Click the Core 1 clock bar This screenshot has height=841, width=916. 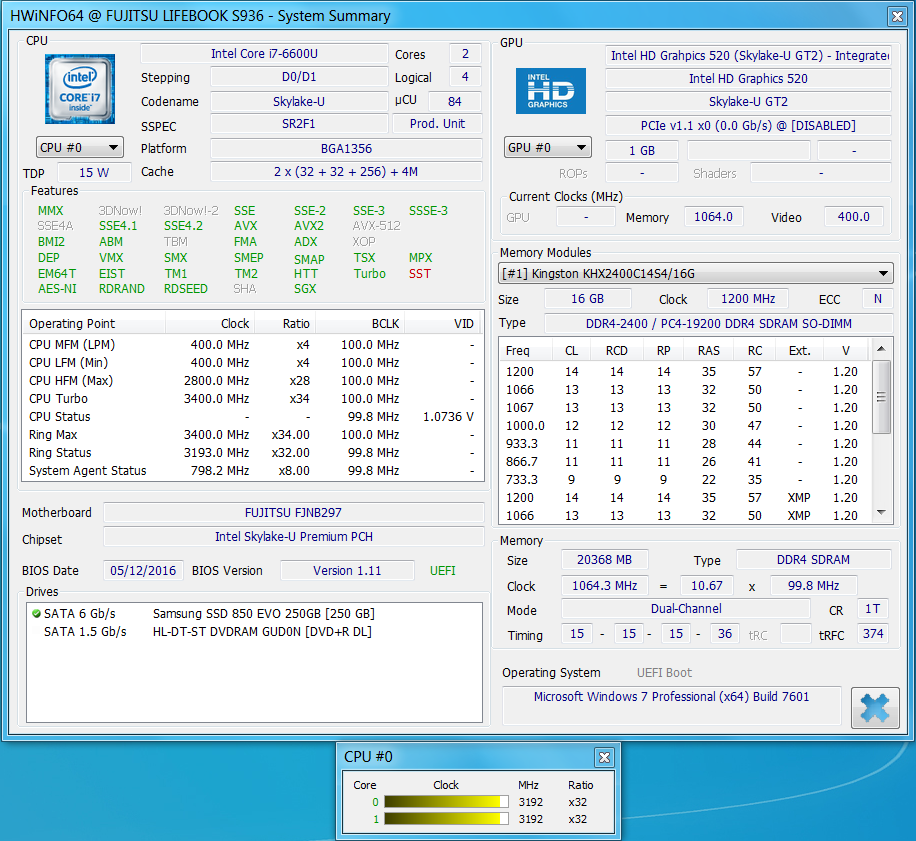click(446, 819)
